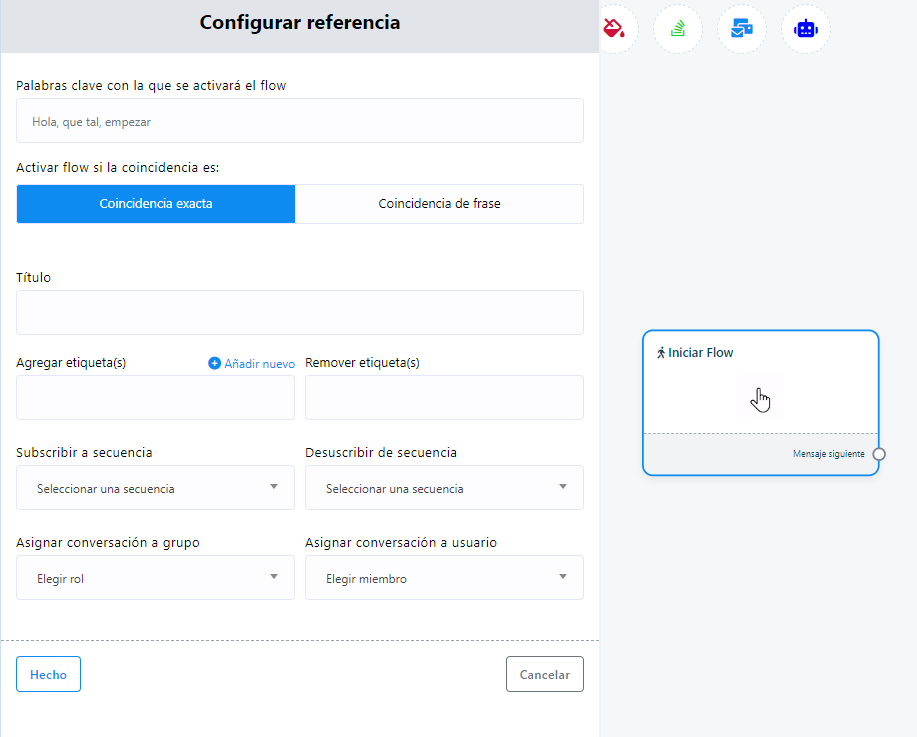Select Coincidencia exacta option
This screenshot has width=917, height=737.
coord(156,204)
